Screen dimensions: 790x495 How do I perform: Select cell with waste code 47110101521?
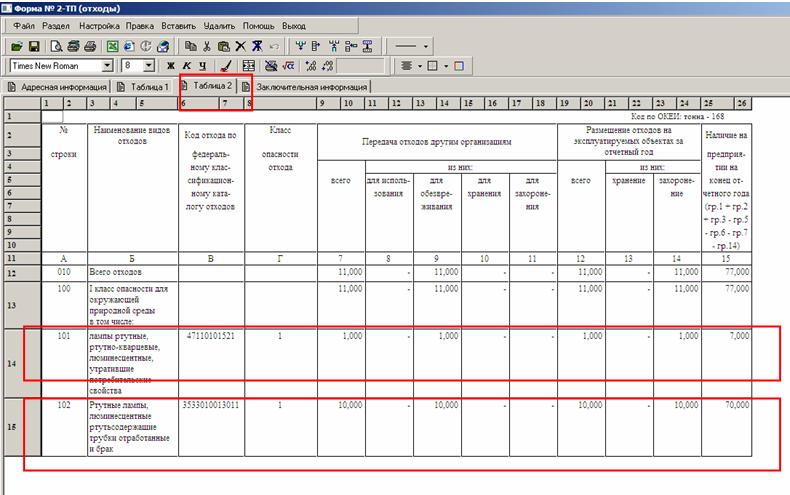click(x=209, y=337)
